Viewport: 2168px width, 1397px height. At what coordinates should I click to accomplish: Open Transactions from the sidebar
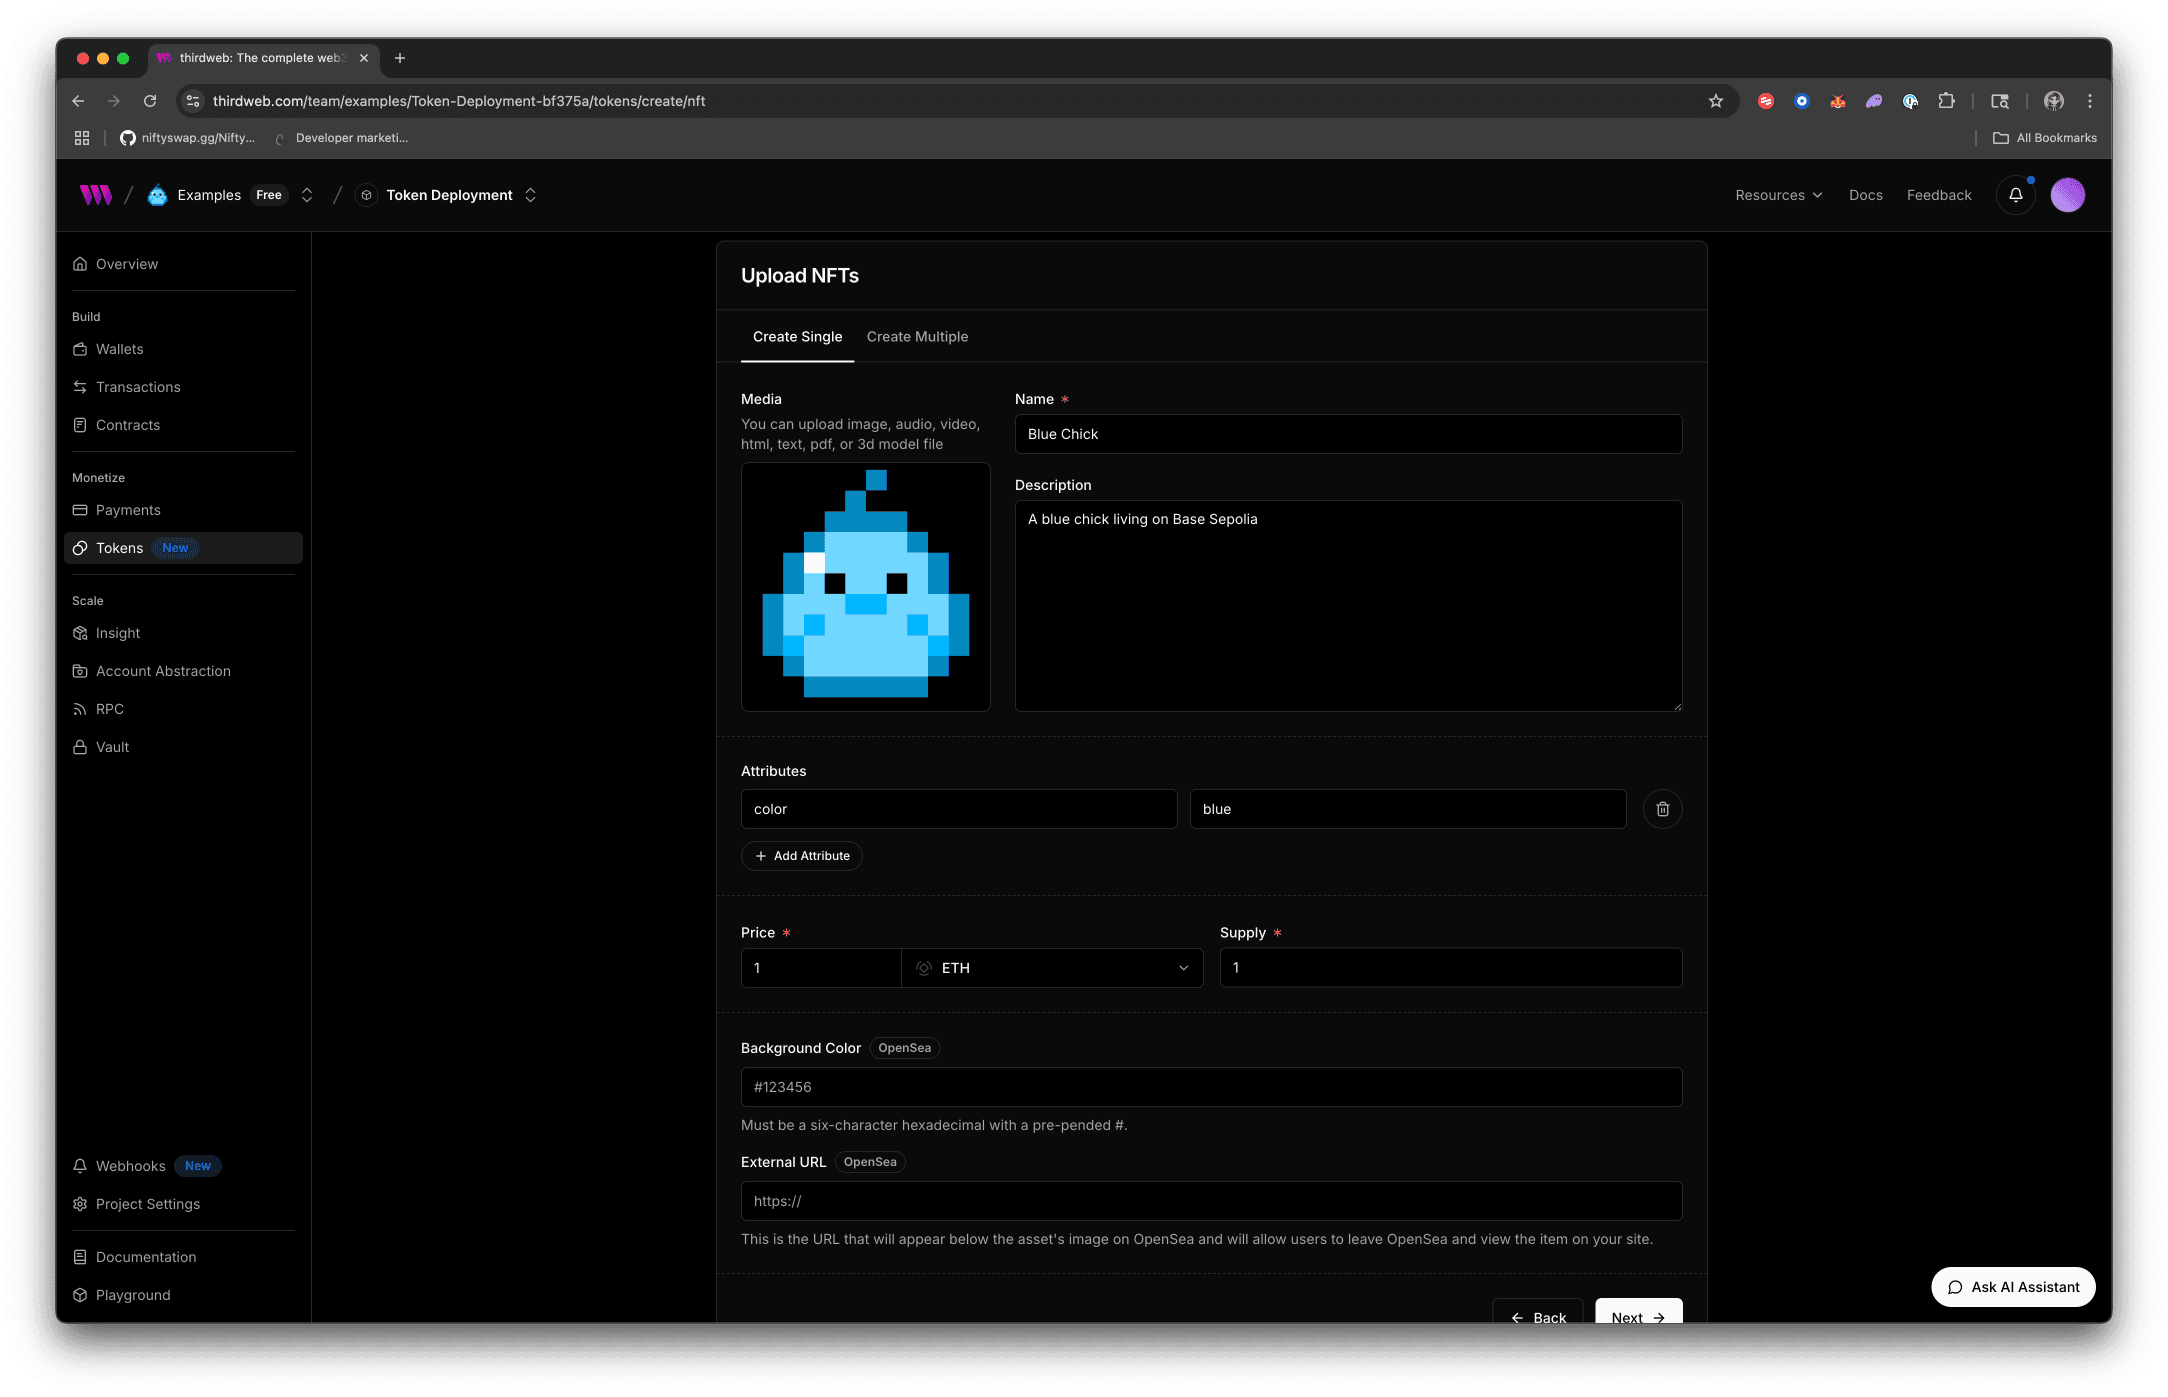138,387
